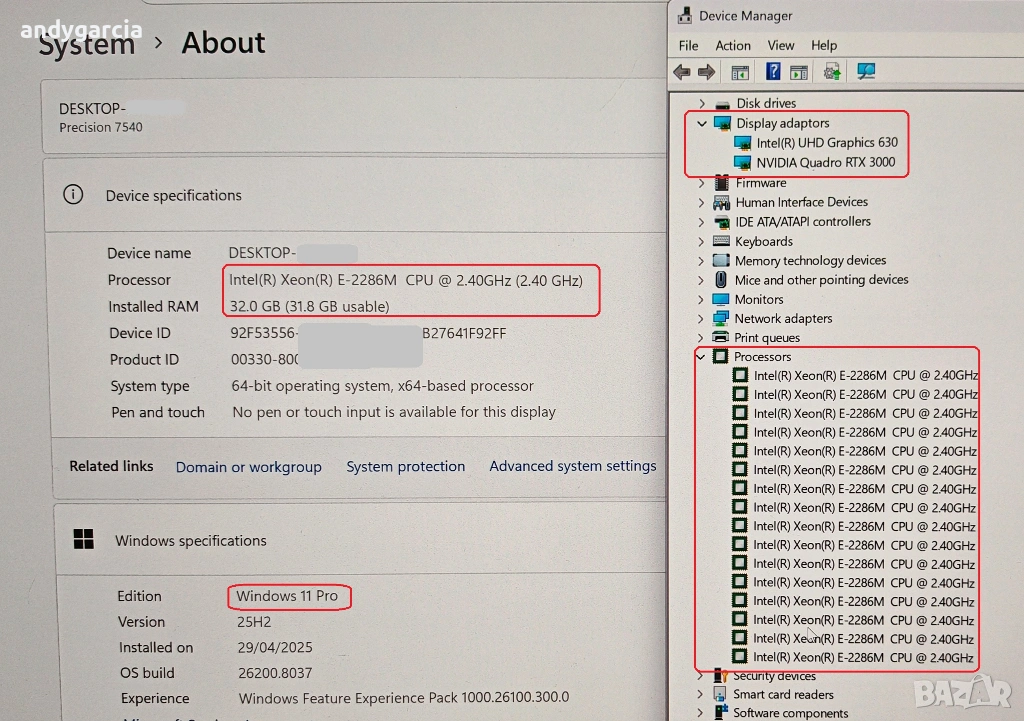Click the Update device driver toolbar icon
The width and height of the screenshot is (1024, 721).
[832, 72]
